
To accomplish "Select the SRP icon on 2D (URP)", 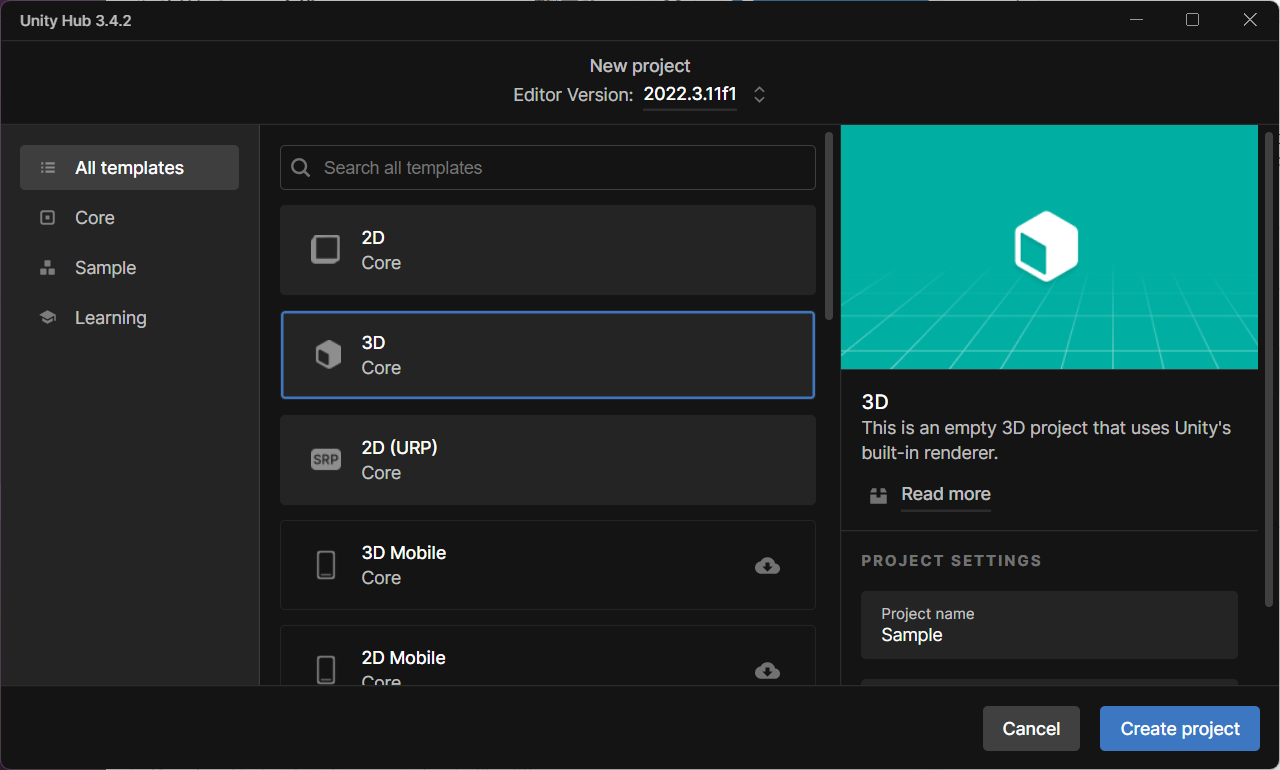I will click(325, 459).
